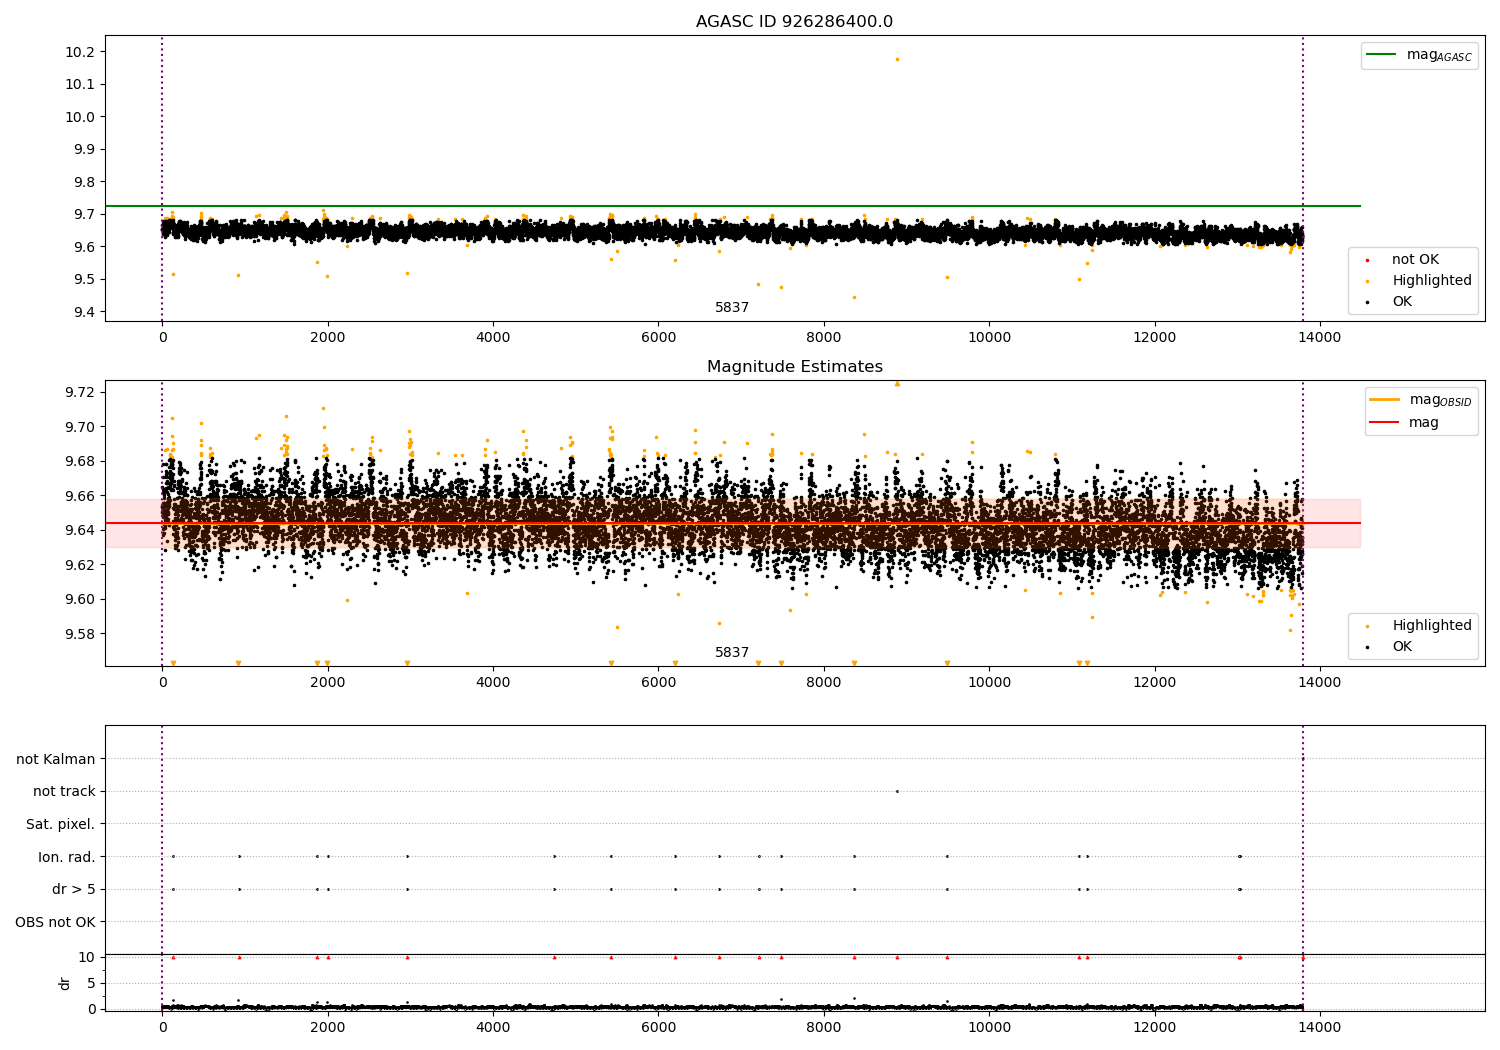Screen dimensions: 1500x1050
Task: Click the 9.58 y-axis tick label
Action: click(80, 634)
